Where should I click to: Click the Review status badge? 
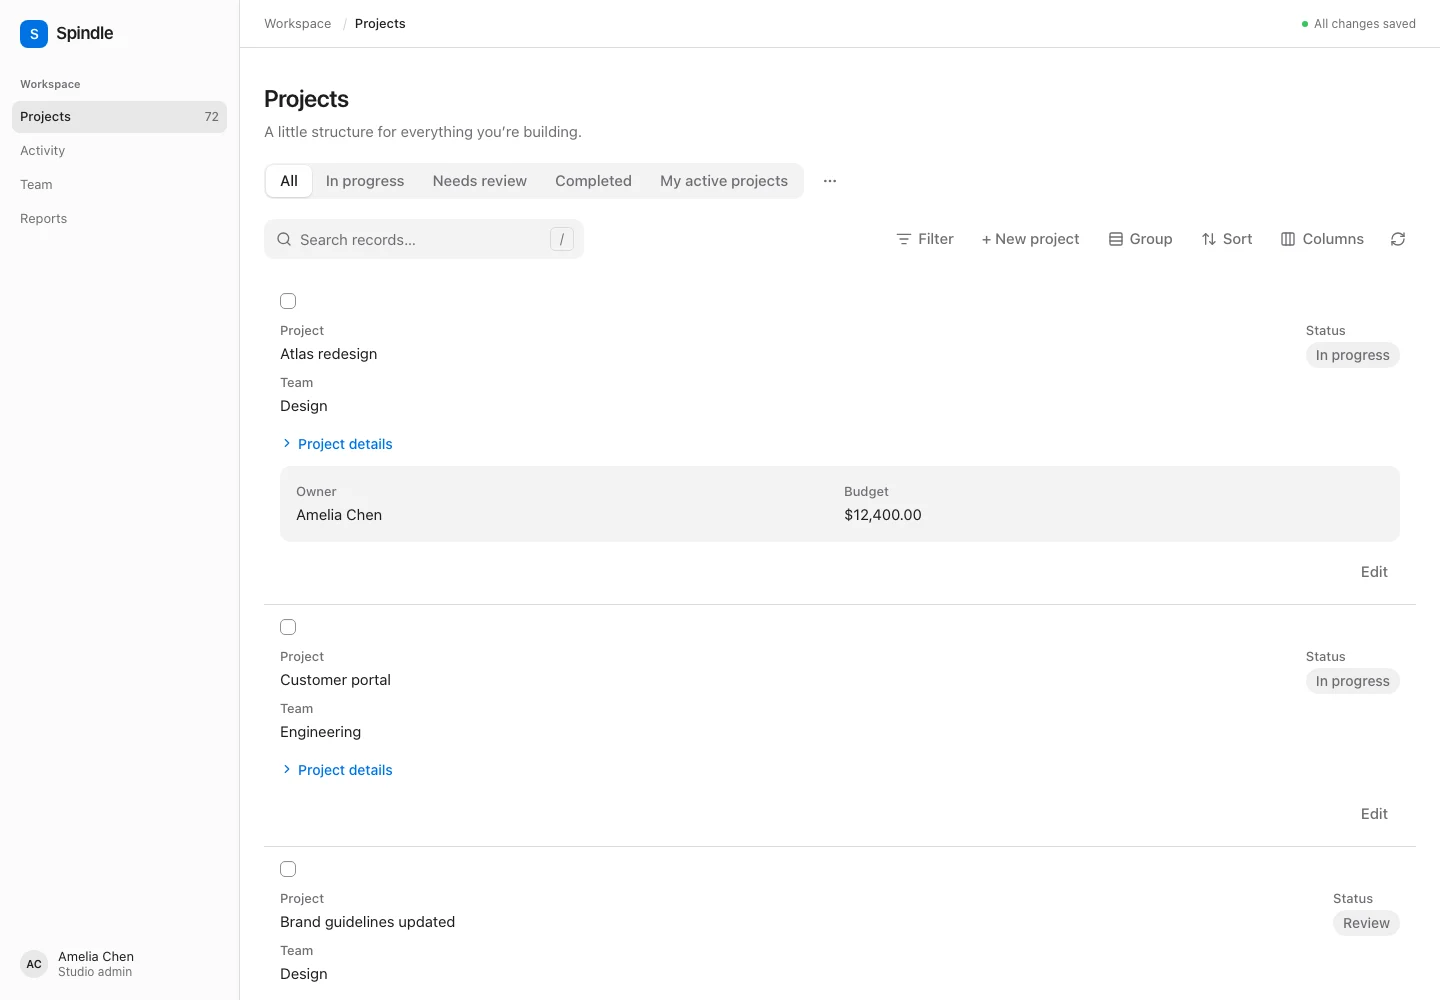[x=1366, y=923]
